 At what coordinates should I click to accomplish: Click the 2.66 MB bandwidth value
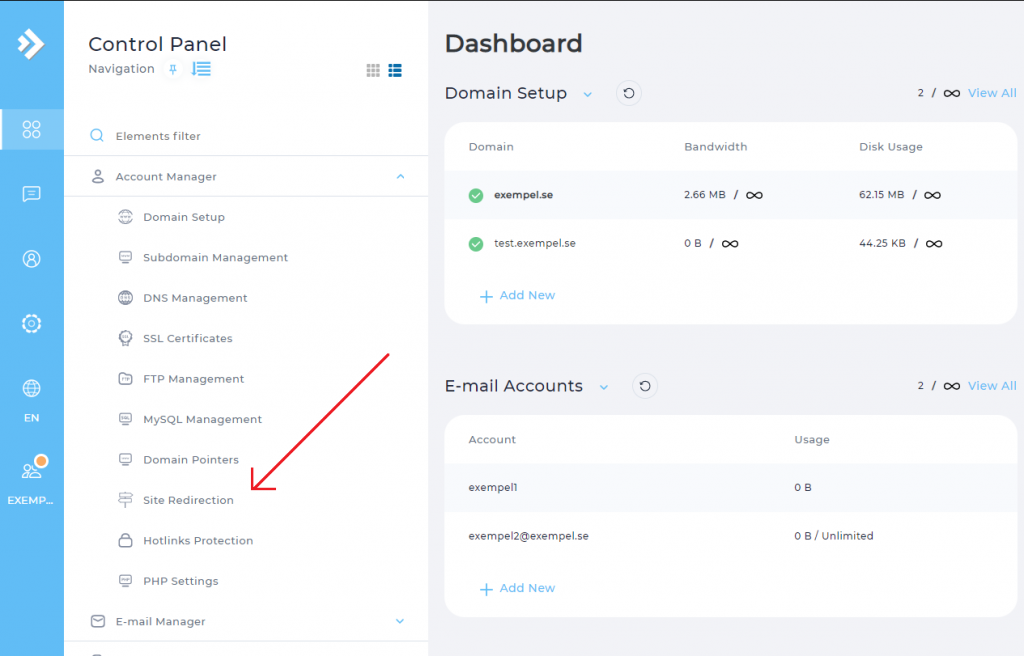(705, 195)
